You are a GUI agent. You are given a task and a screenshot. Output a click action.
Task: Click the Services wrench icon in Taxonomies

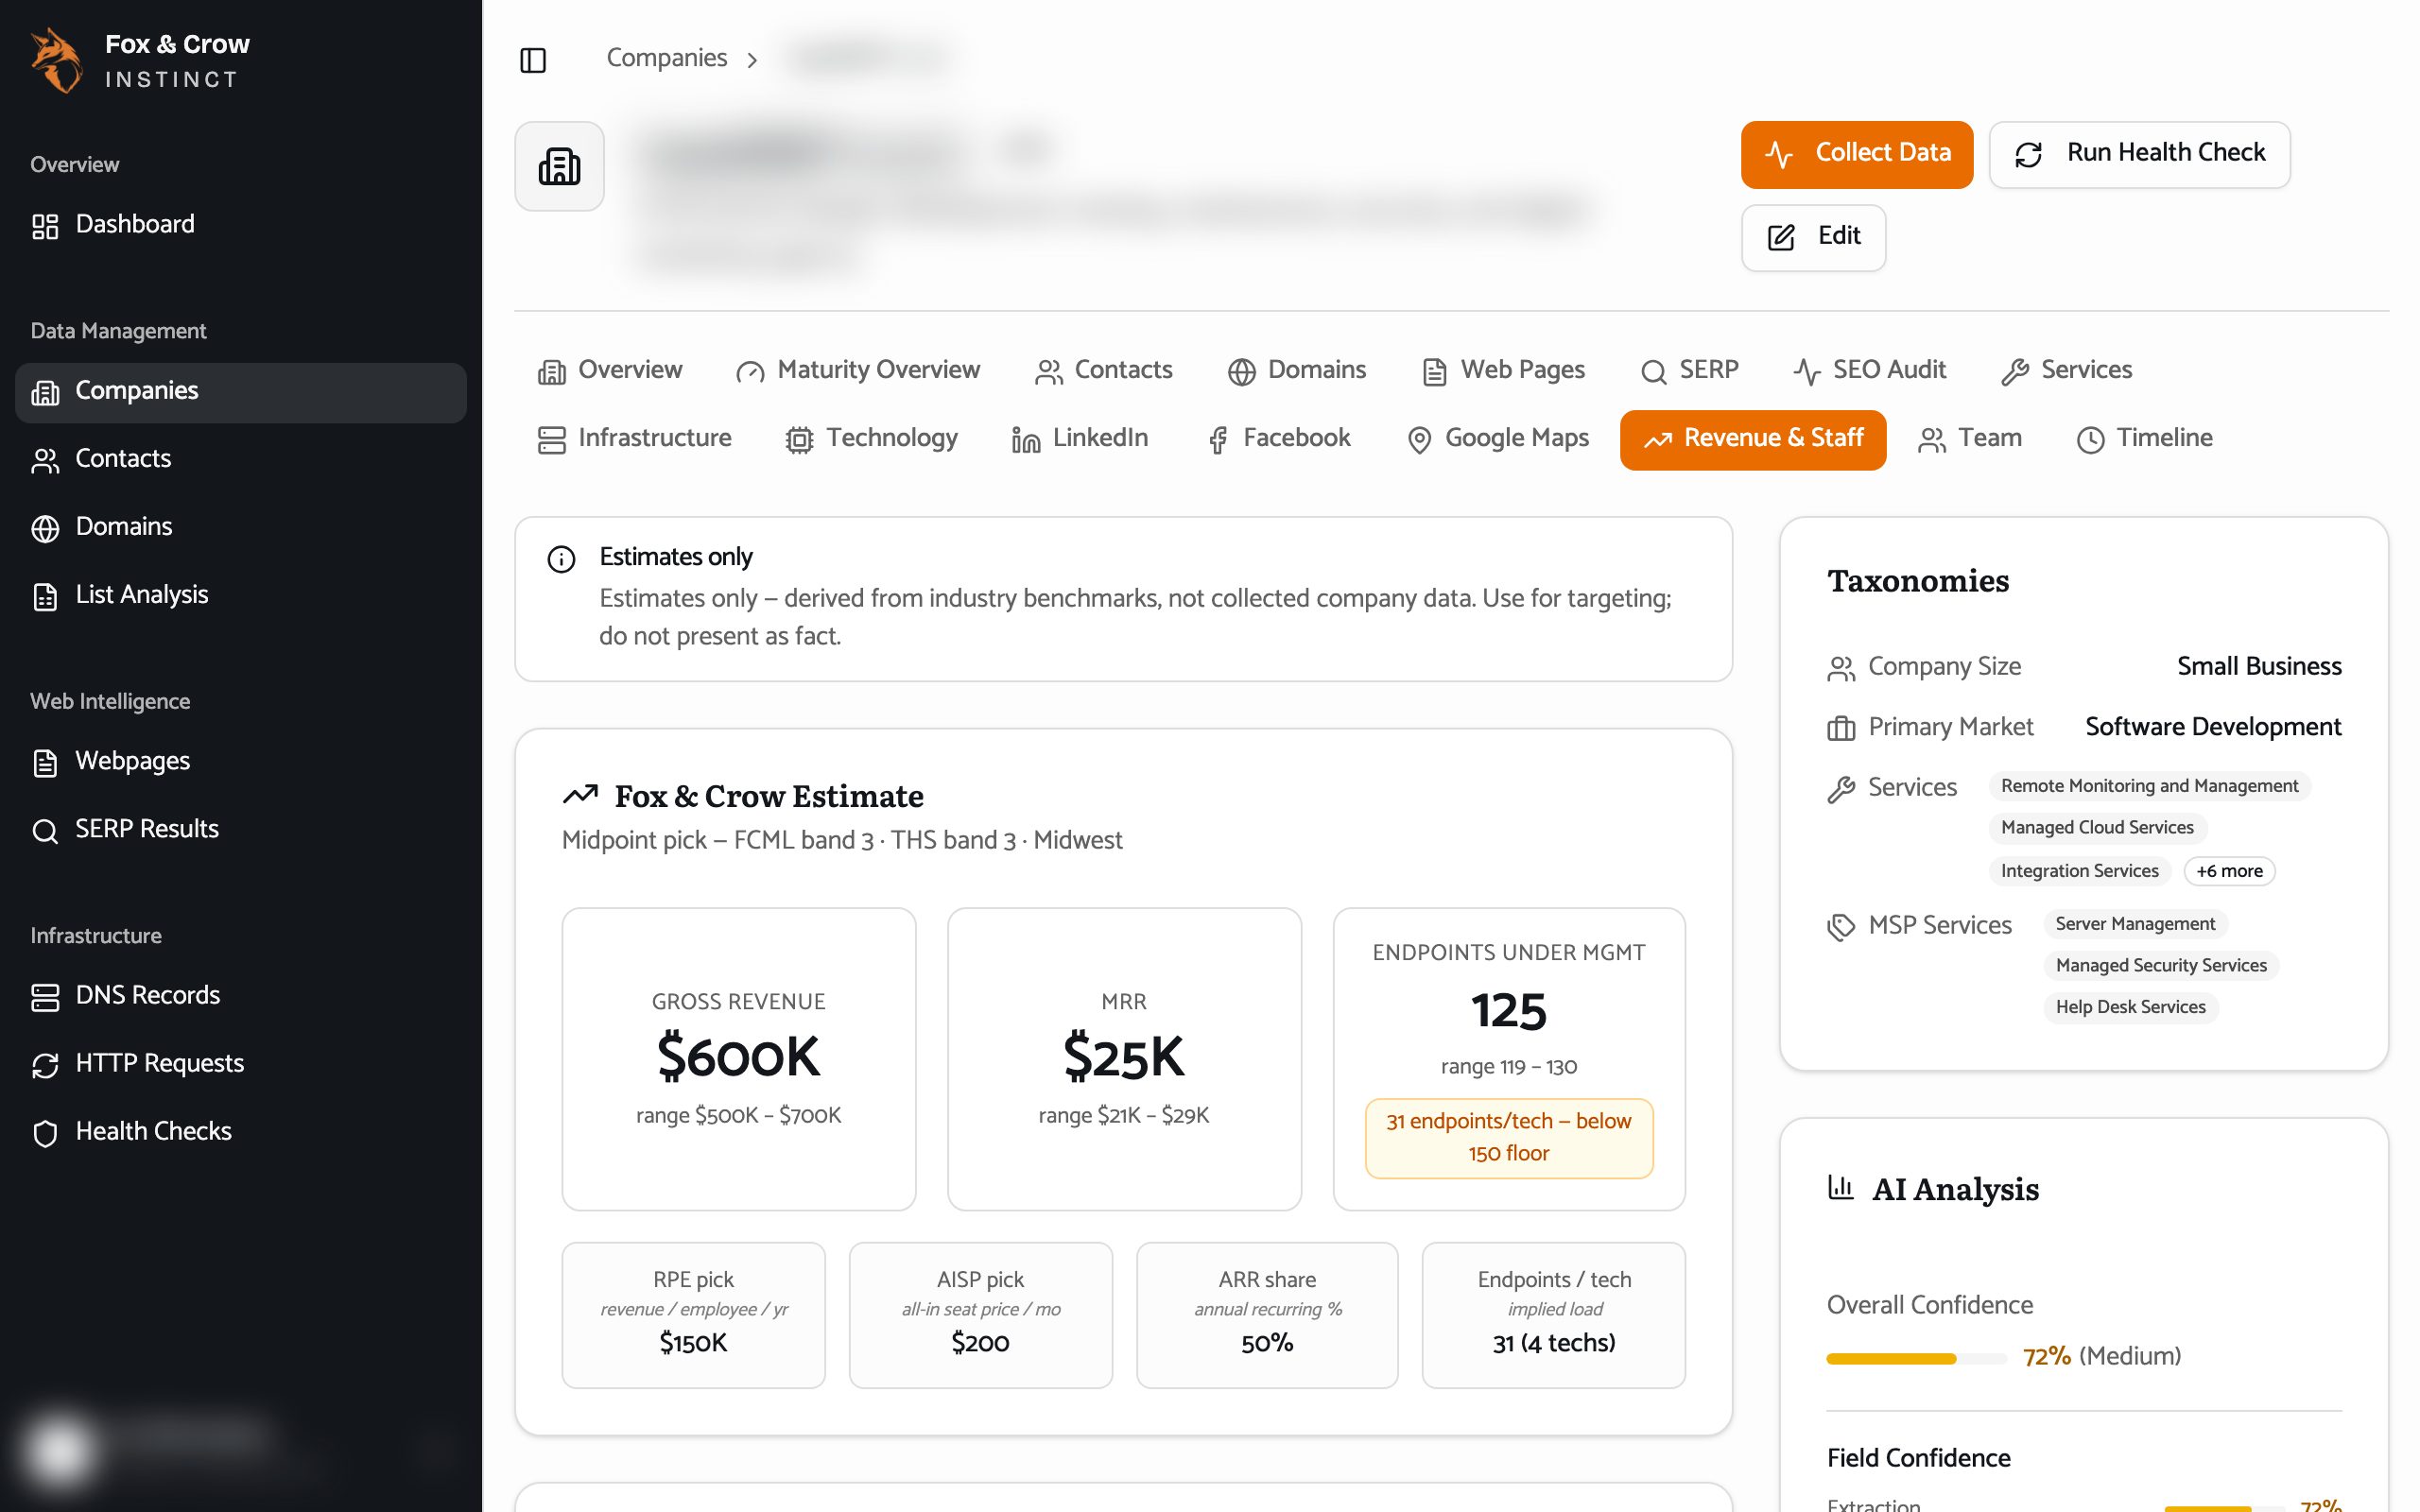(1841, 789)
